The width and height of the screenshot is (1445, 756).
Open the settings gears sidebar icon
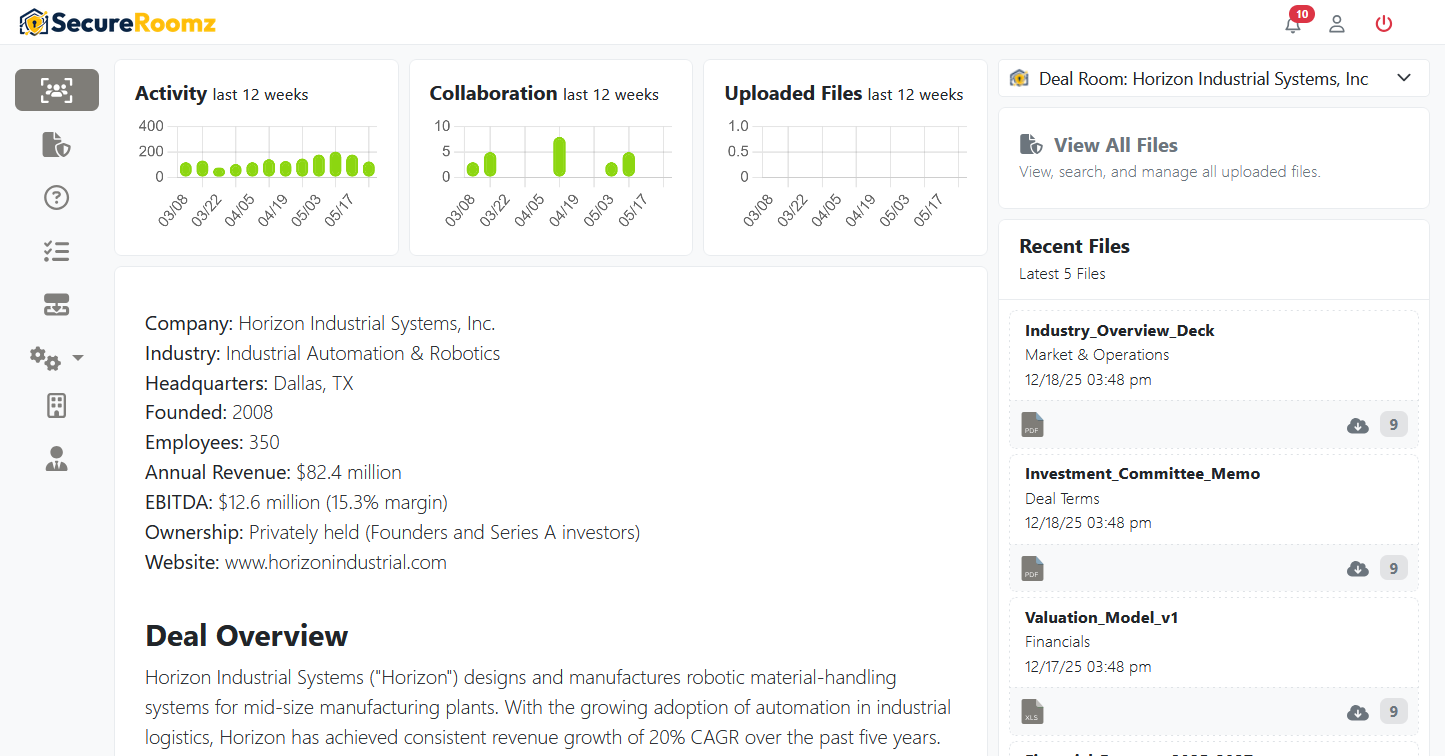46,357
